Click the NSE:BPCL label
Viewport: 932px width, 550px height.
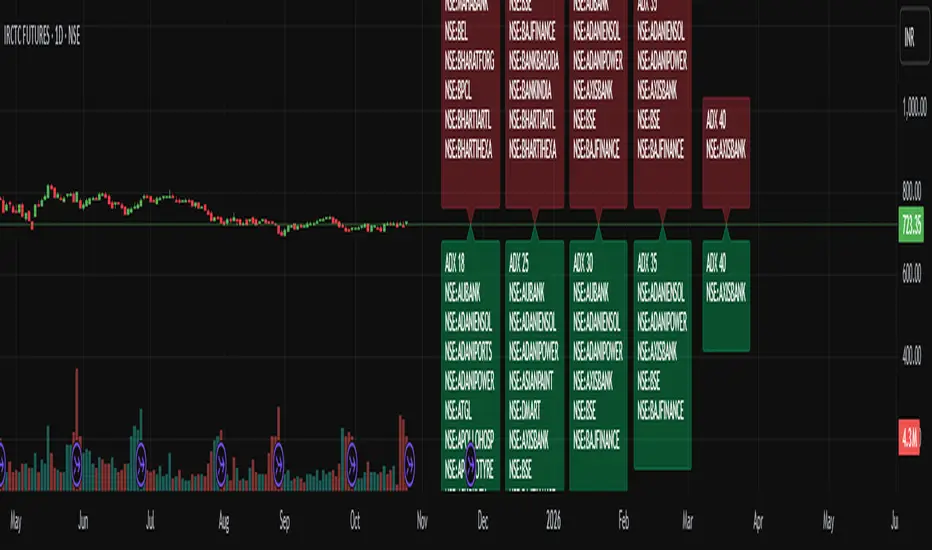coord(458,90)
